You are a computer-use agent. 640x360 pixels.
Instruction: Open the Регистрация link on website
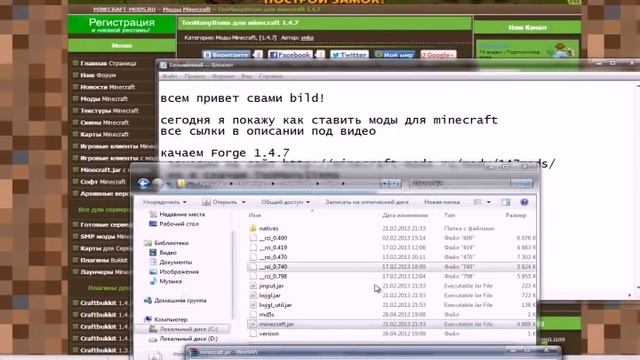[x=122, y=25]
